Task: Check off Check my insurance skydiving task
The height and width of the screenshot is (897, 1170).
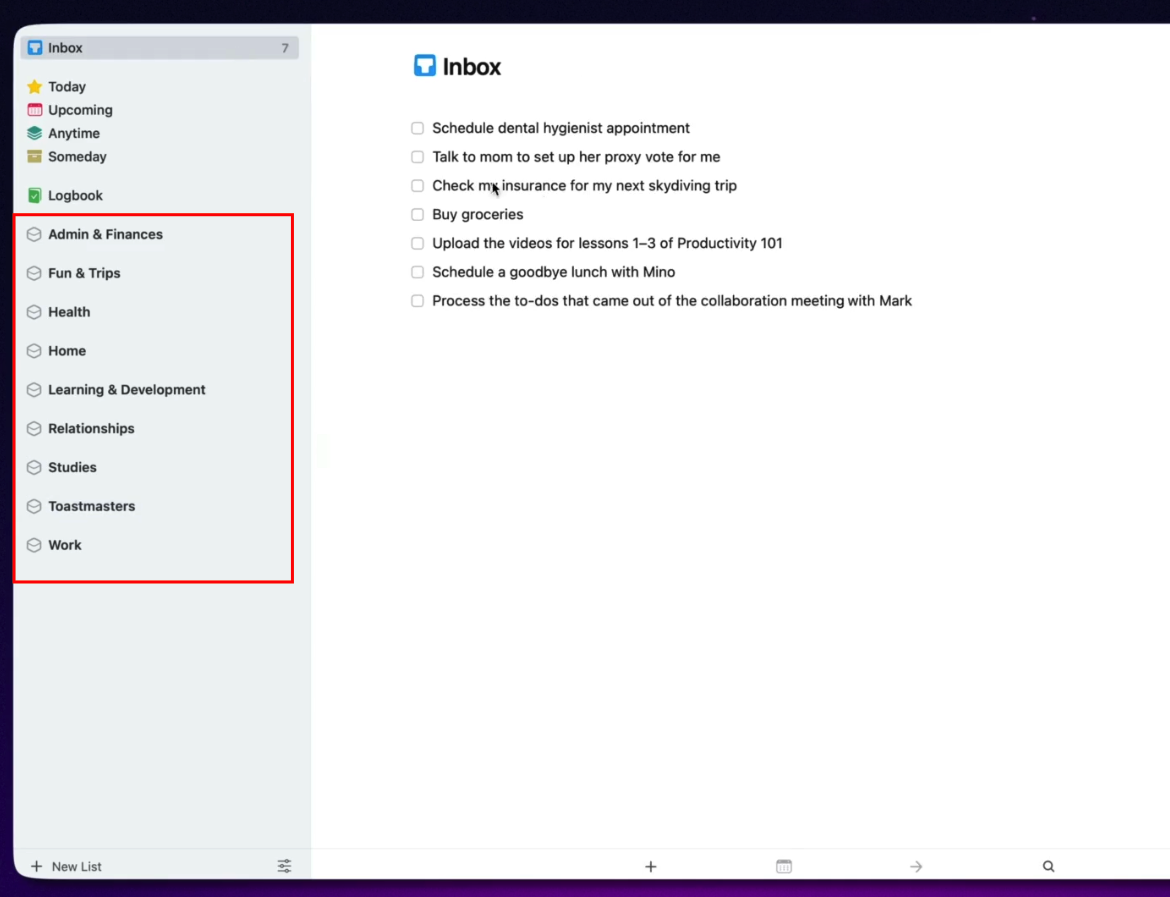Action: (x=417, y=186)
